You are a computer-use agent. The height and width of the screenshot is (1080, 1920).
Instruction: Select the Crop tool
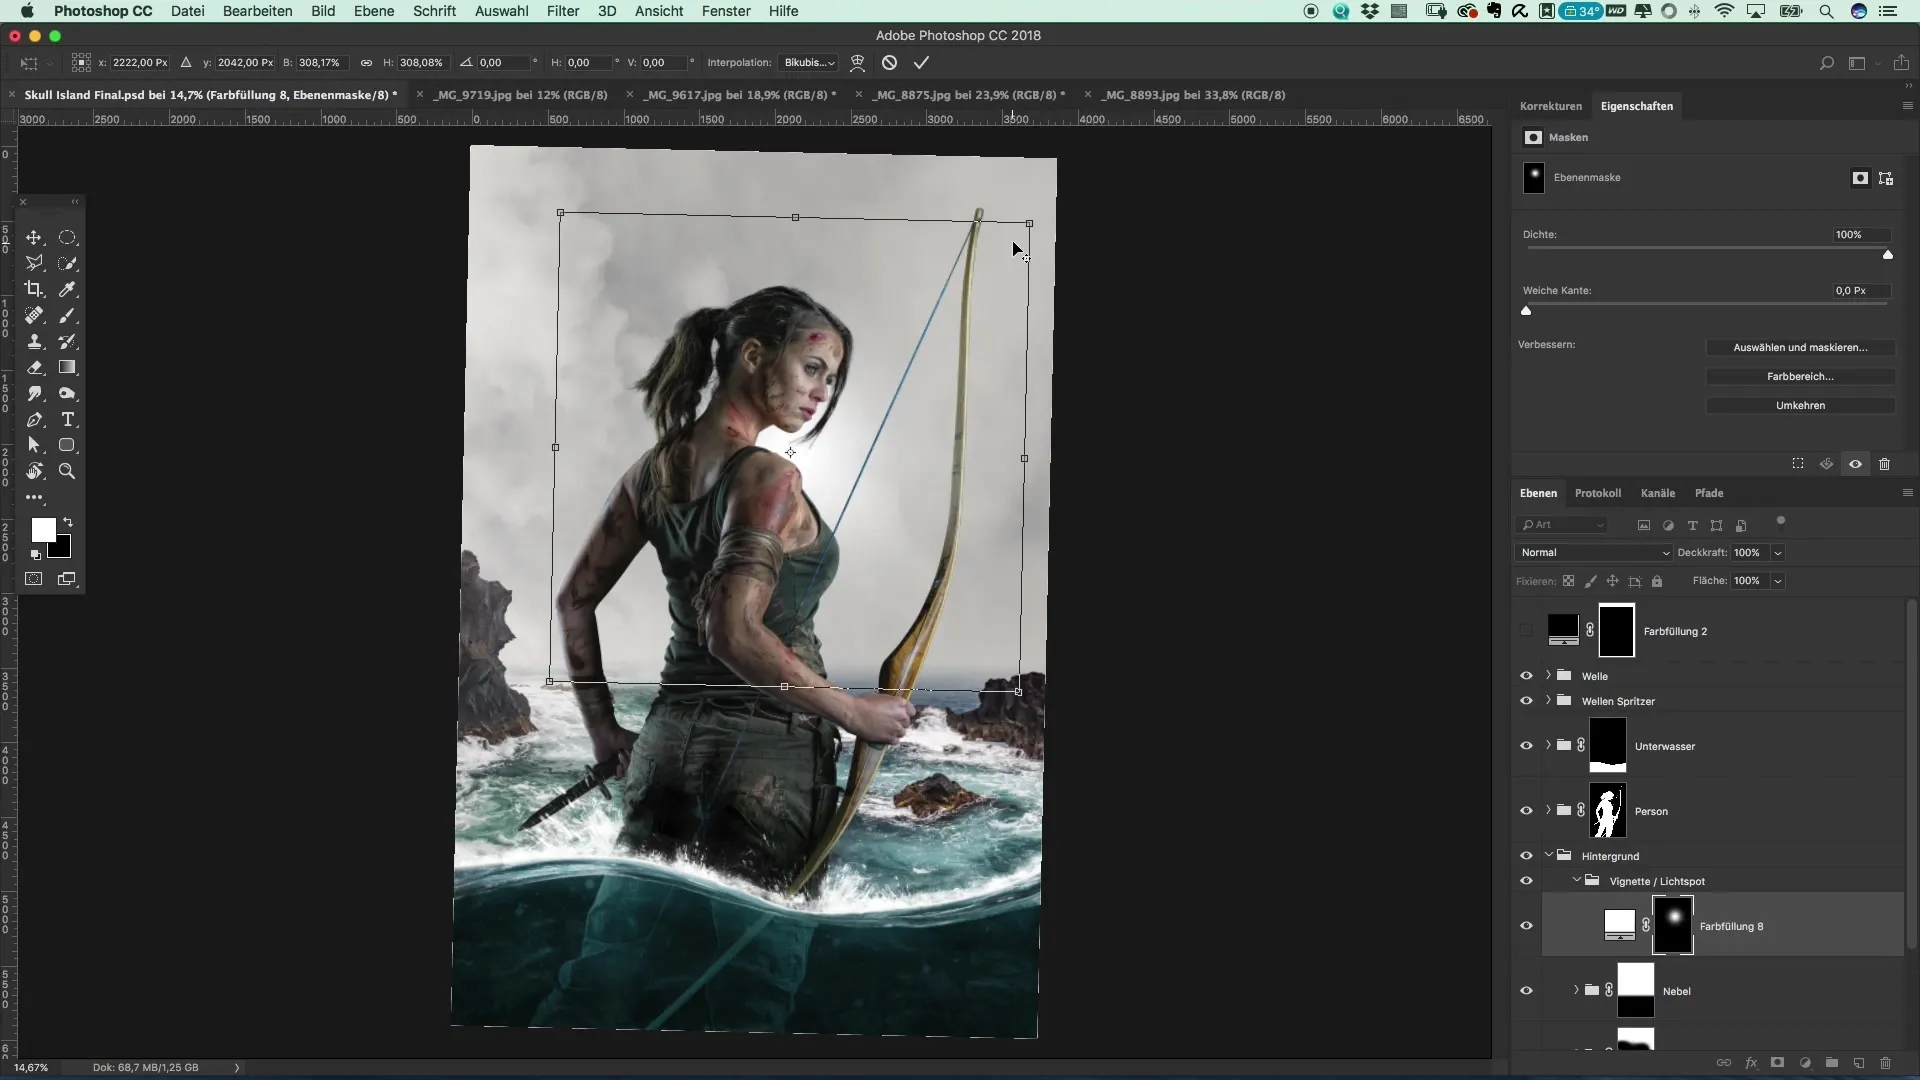coord(34,289)
